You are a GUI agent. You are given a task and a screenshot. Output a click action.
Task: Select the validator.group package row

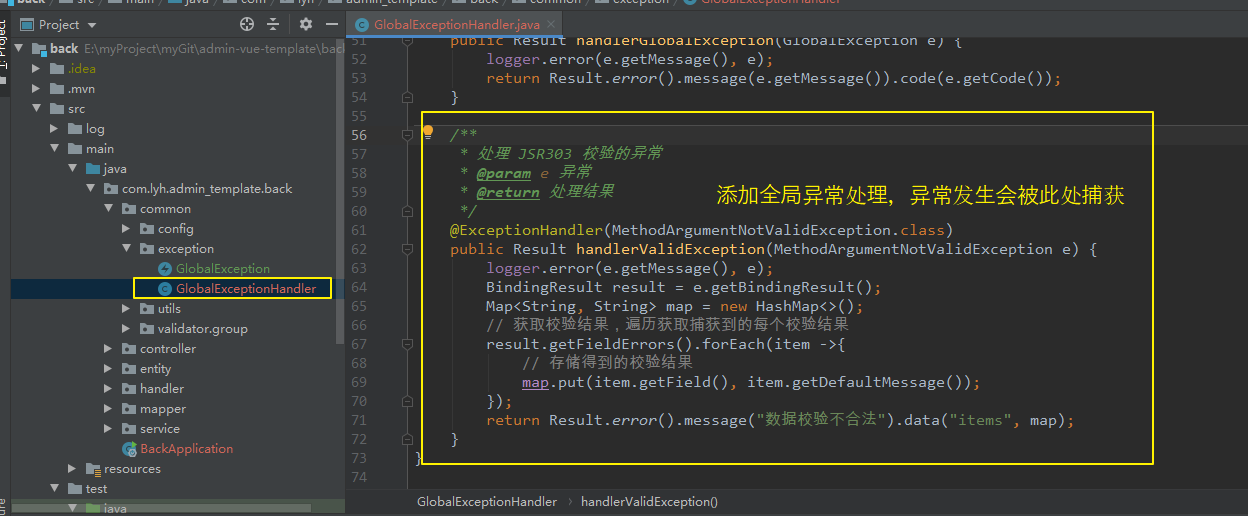point(202,328)
